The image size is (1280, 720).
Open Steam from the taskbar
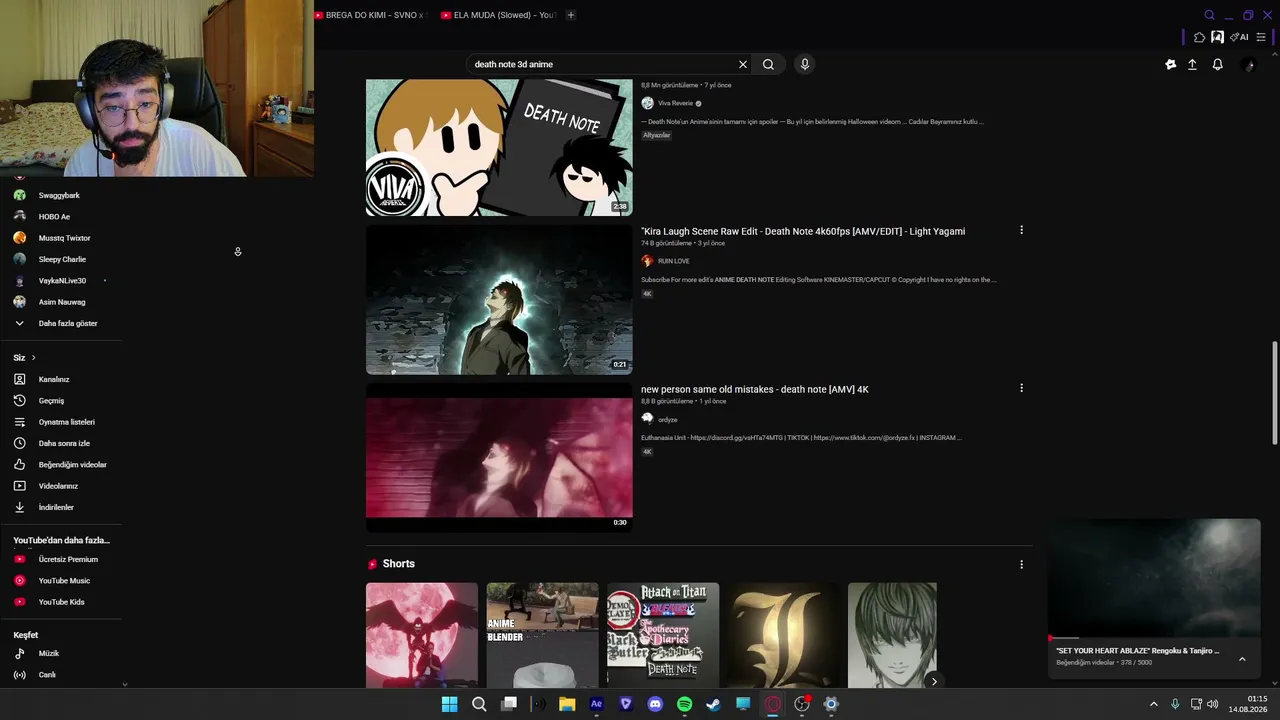coord(713,704)
